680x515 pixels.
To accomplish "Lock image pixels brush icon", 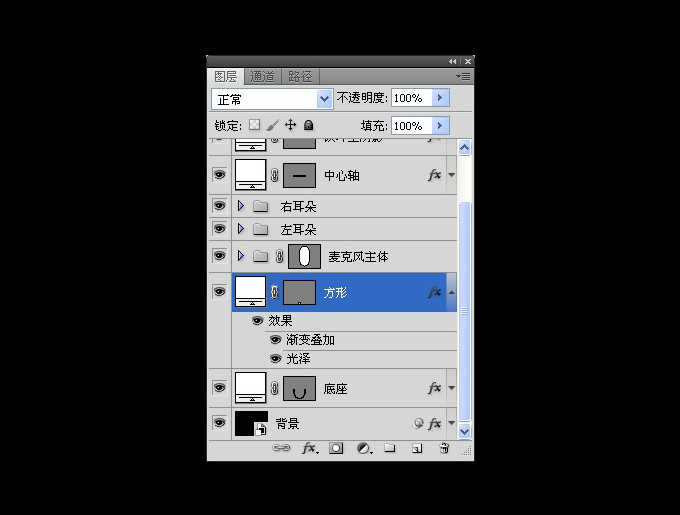I will (x=272, y=125).
